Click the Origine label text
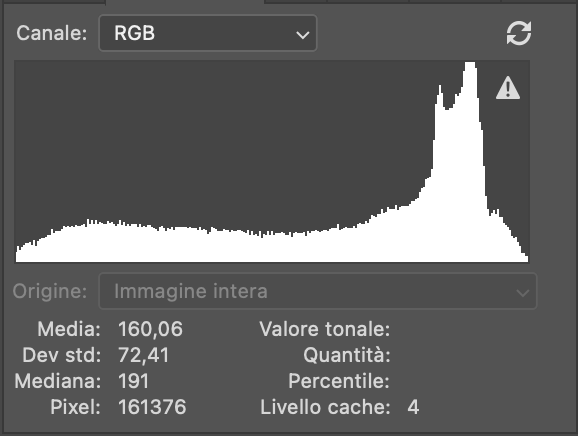This screenshot has height=436, width=578. [x=50, y=291]
